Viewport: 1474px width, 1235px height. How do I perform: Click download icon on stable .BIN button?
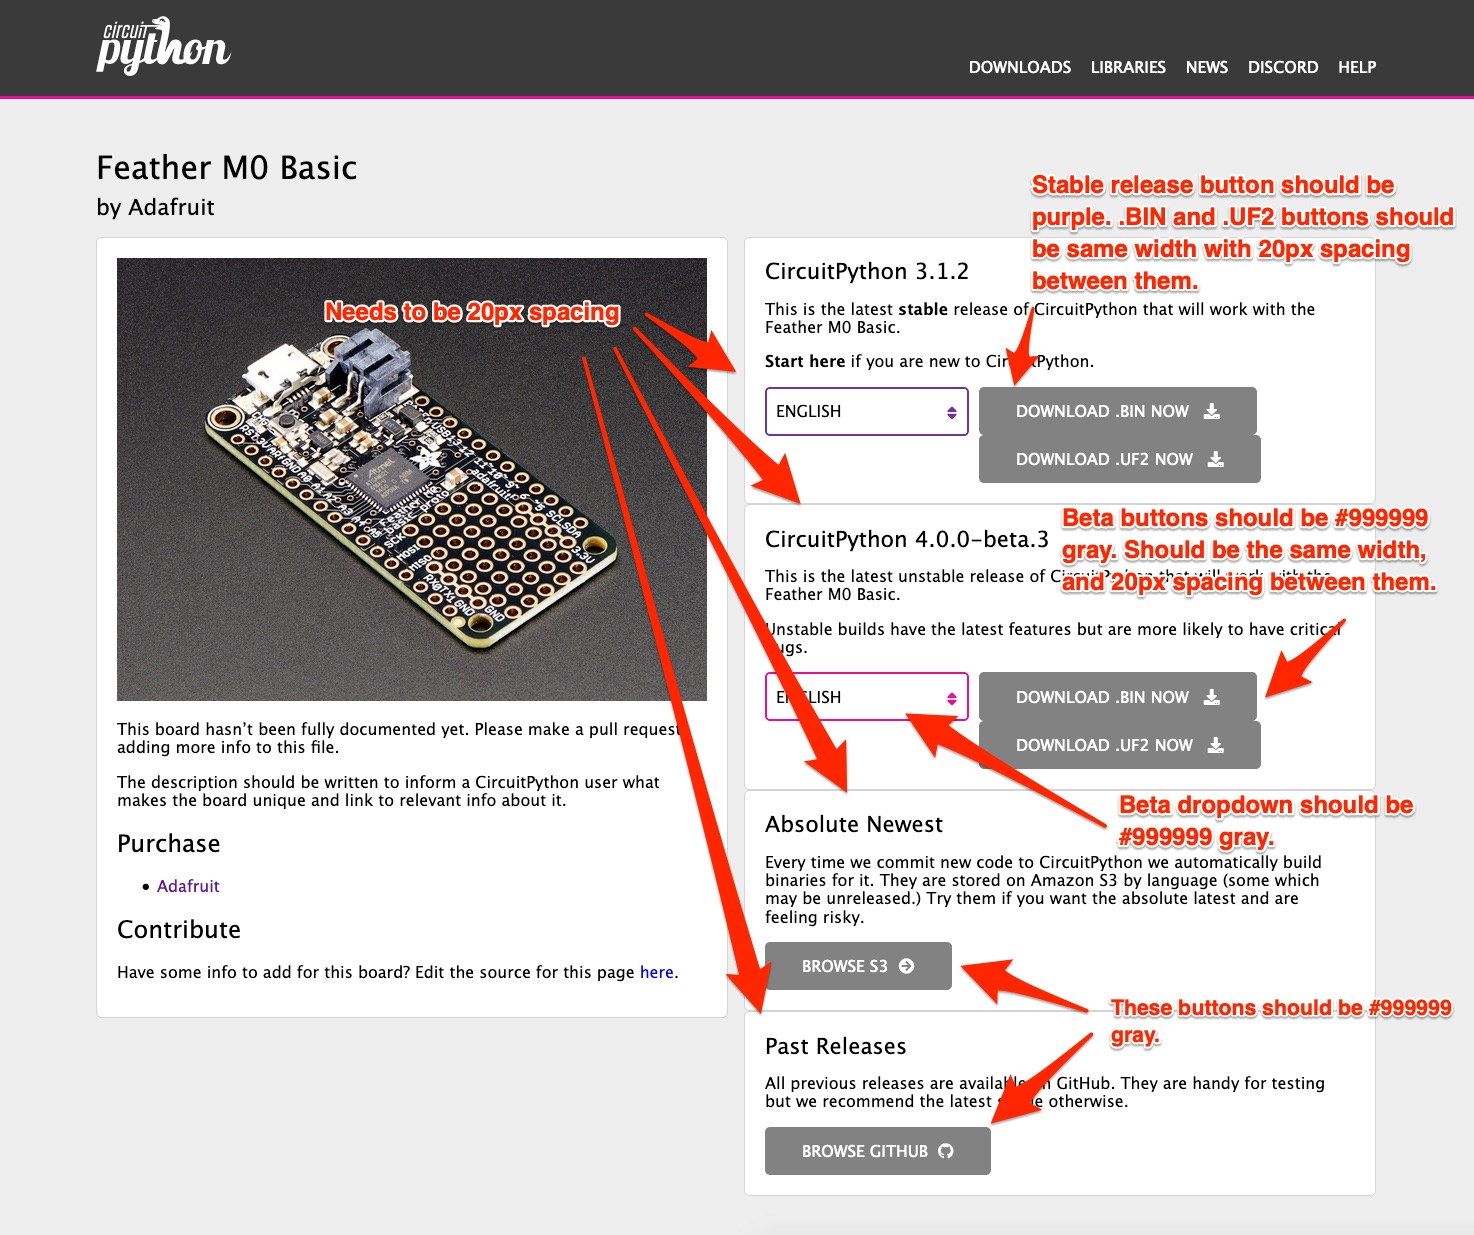point(1212,411)
